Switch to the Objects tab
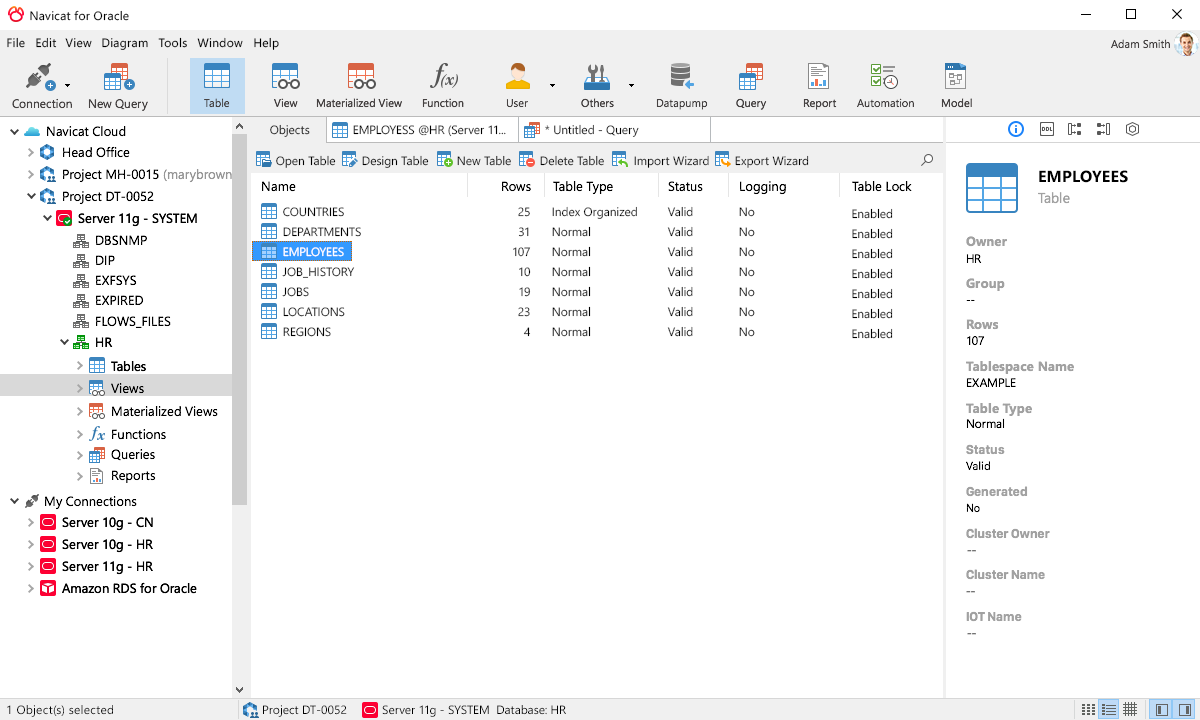 (289, 129)
